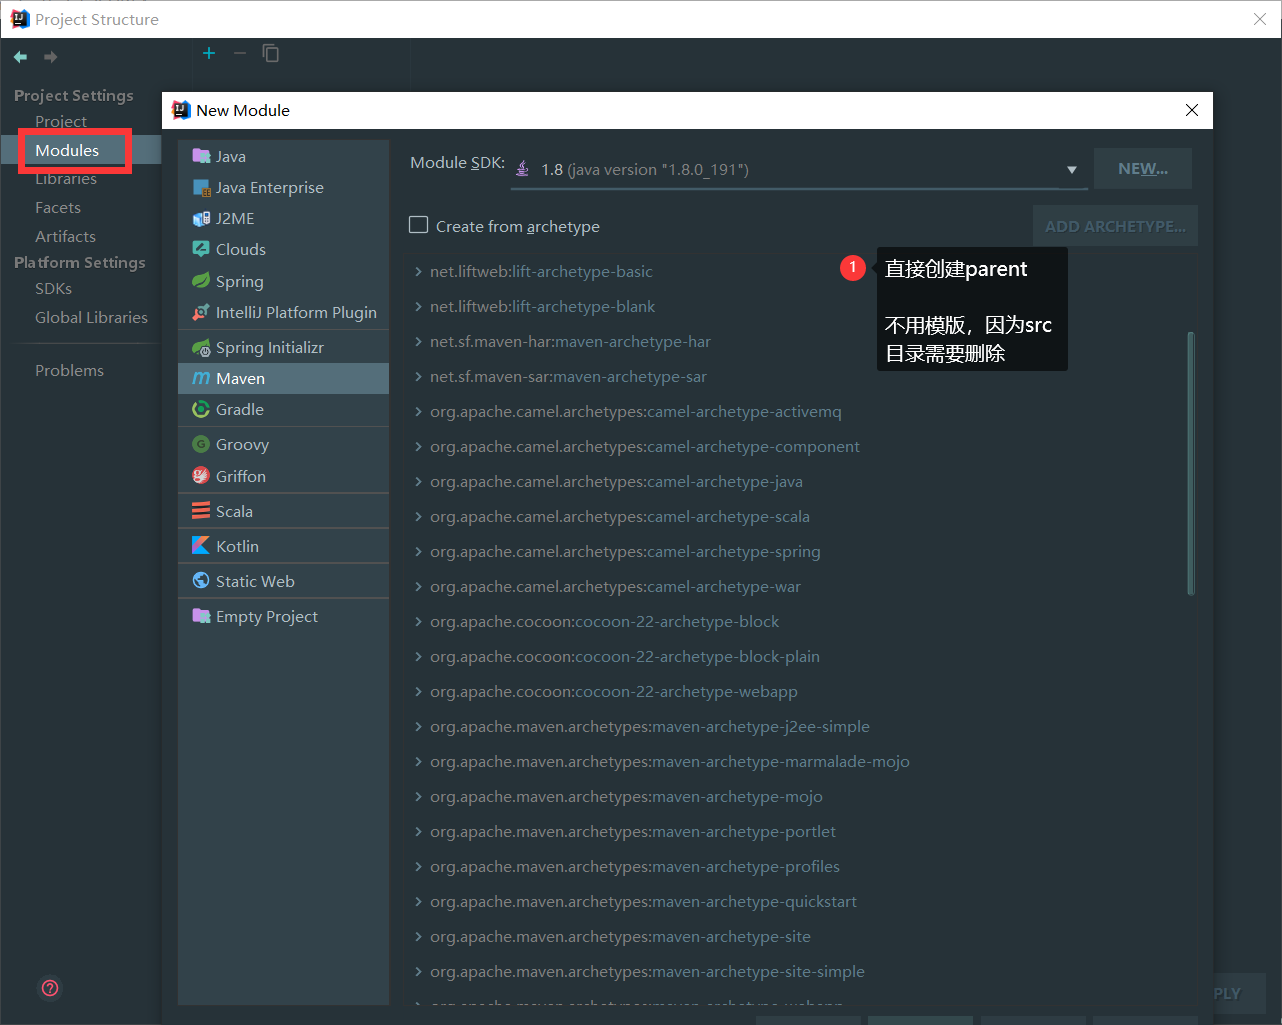Open Libraries settings section

(x=66, y=178)
